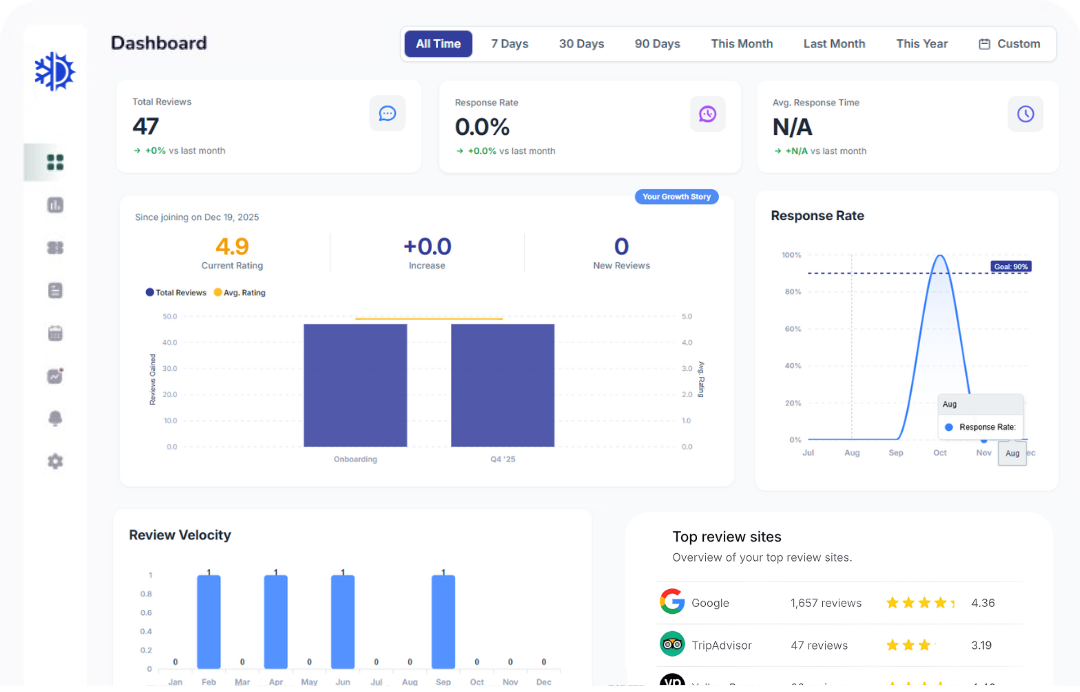Click the Q4 '25 bar in chart
The height and width of the screenshot is (692, 1080).
(x=502, y=385)
